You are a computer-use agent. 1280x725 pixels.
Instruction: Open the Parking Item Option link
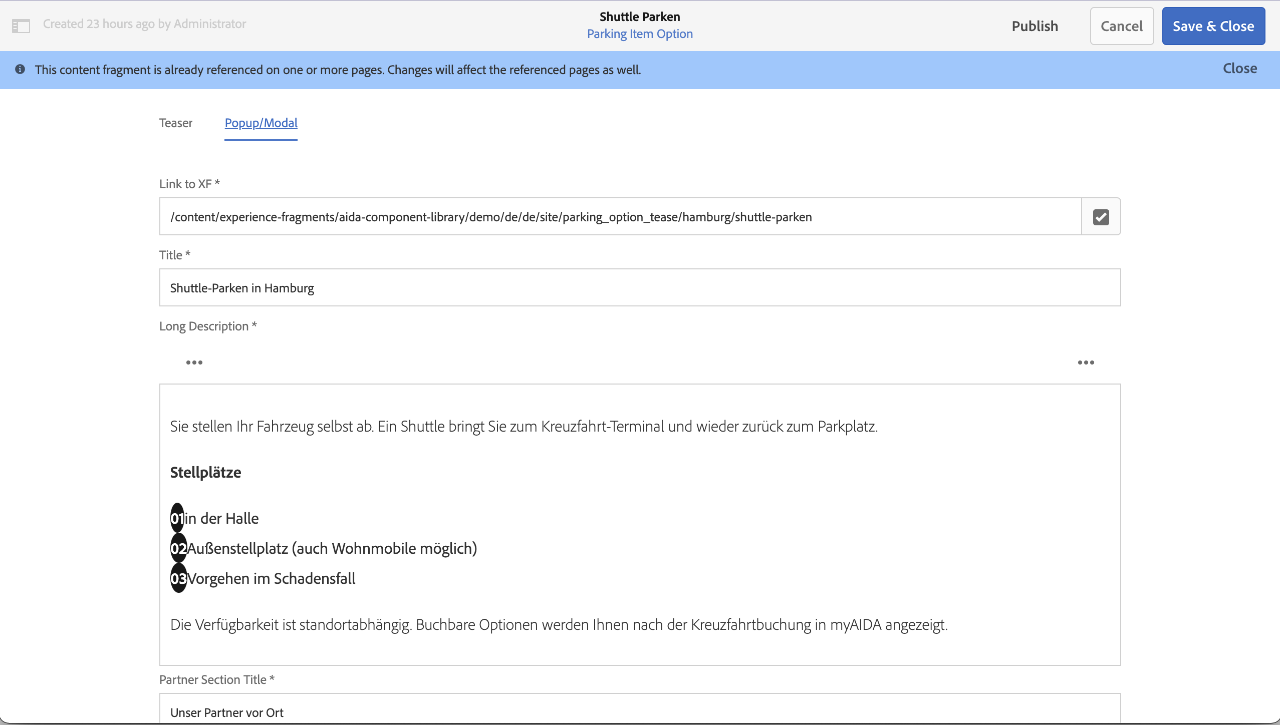tap(640, 34)
